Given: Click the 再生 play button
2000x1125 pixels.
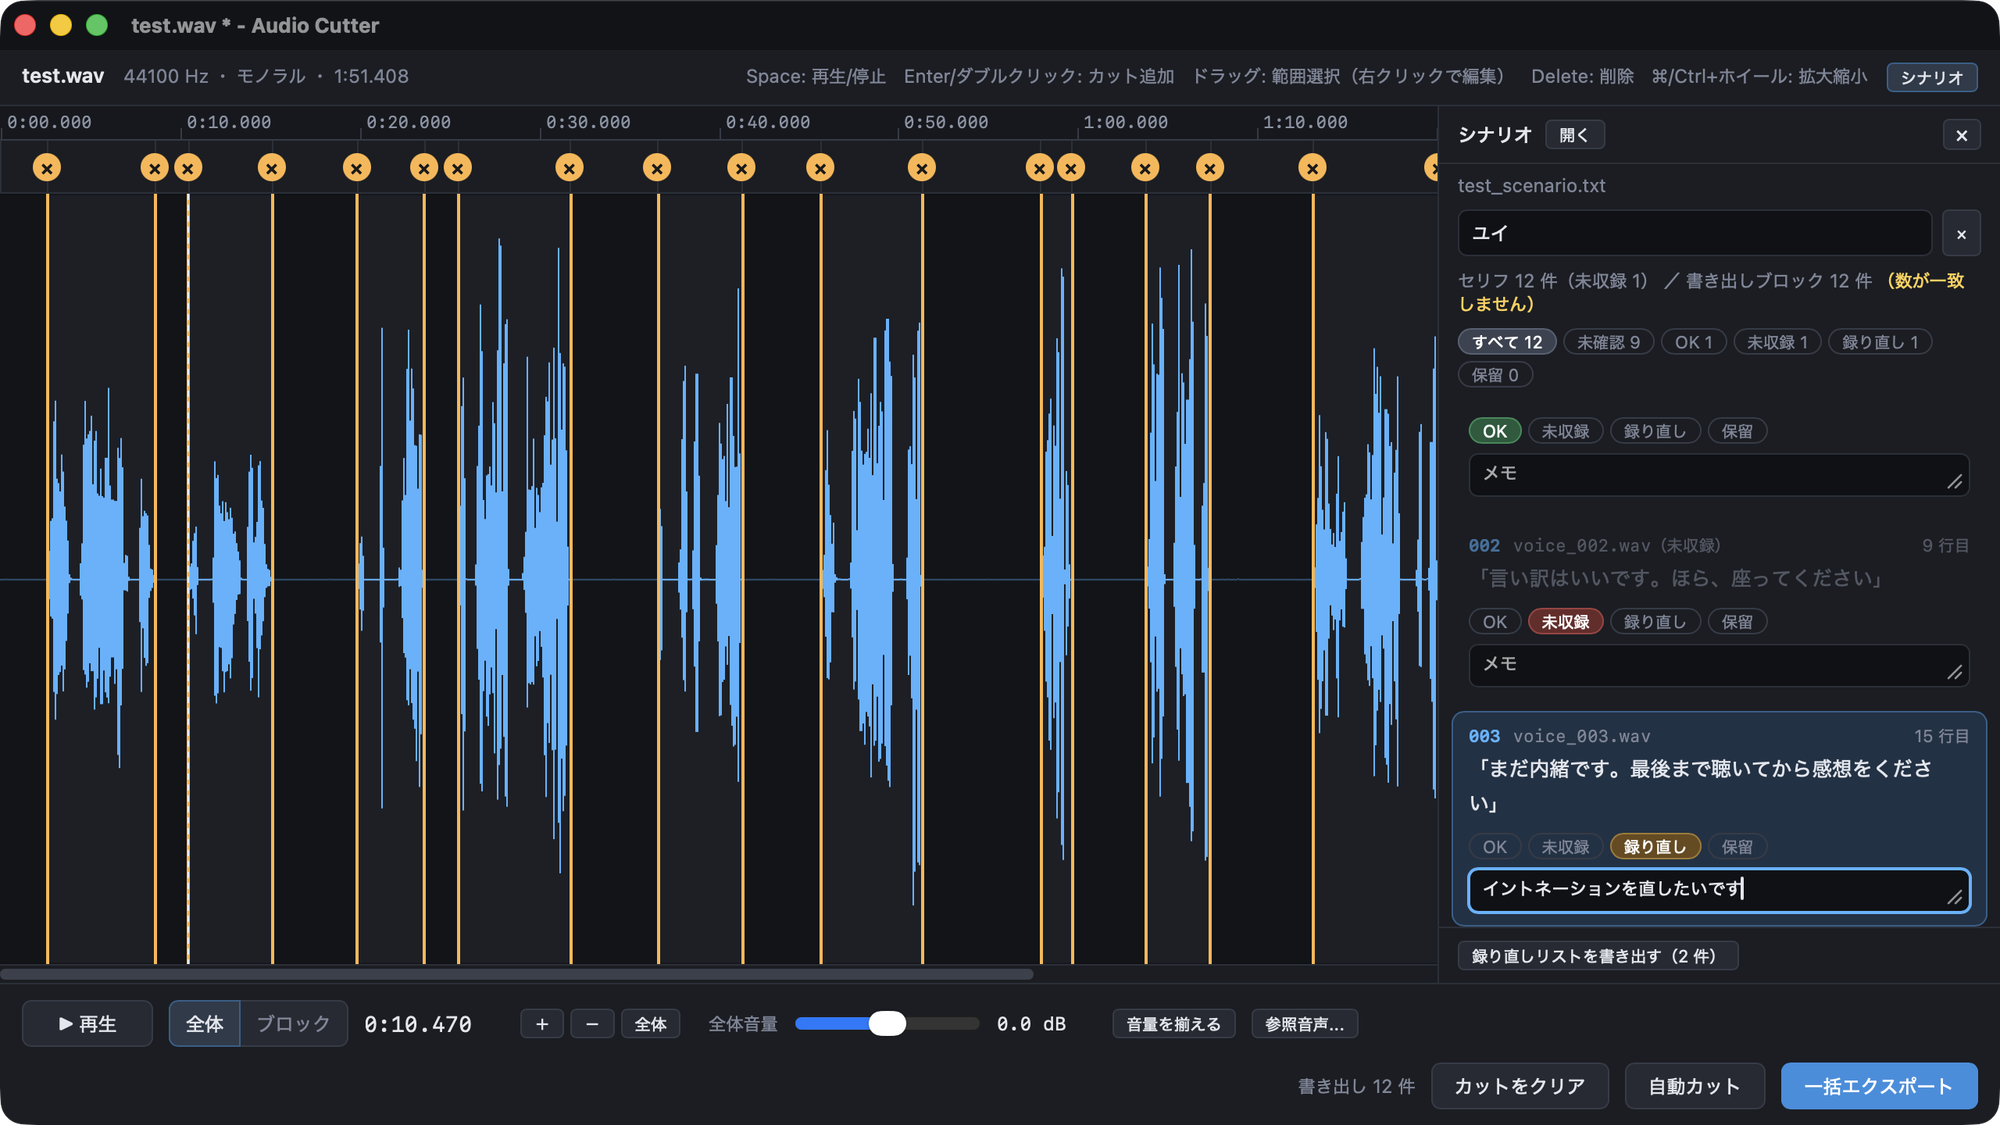Looking at the screenshot, I should pyautogui.click(x=88, y=1024).
